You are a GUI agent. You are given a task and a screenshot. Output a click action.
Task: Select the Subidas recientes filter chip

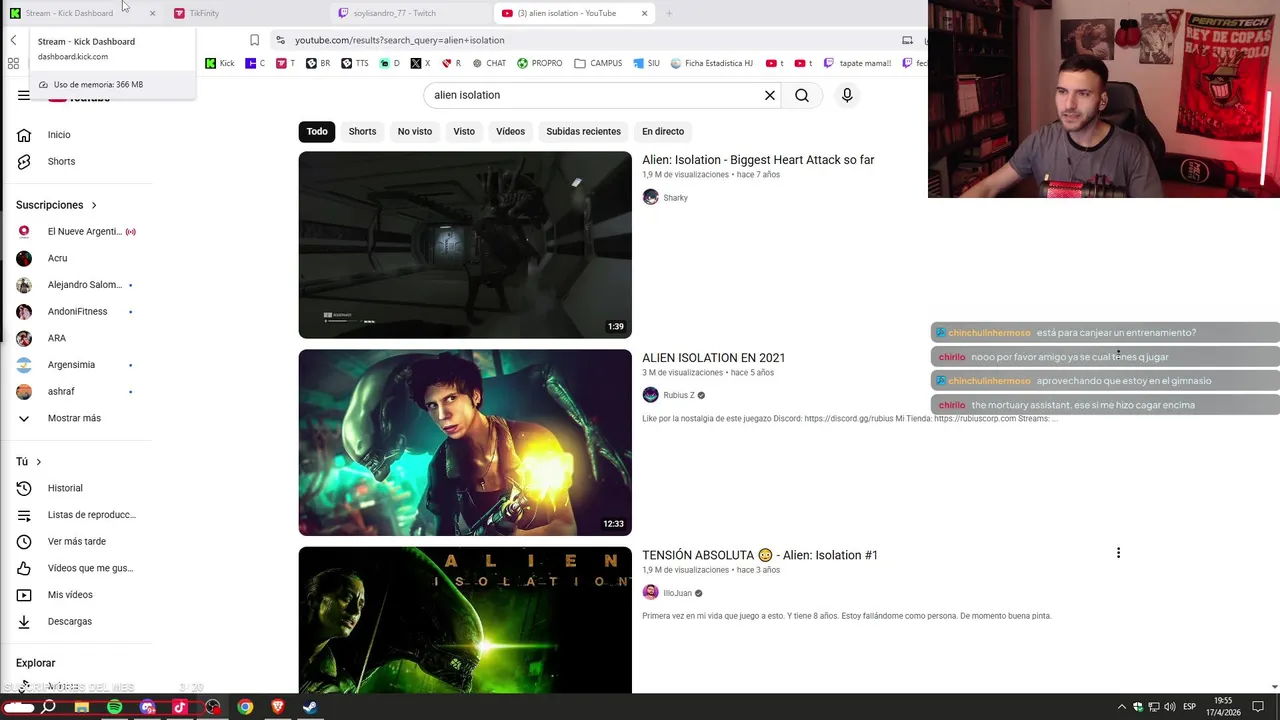(583, 131)
